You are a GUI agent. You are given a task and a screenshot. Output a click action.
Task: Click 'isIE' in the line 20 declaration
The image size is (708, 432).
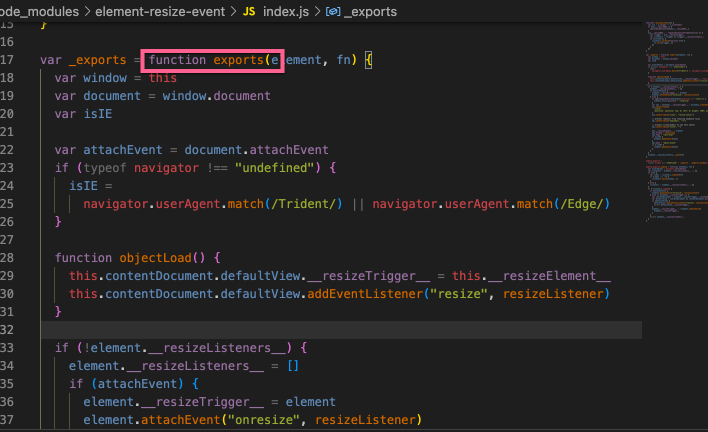pyautogui.click(x=98, y=114)
